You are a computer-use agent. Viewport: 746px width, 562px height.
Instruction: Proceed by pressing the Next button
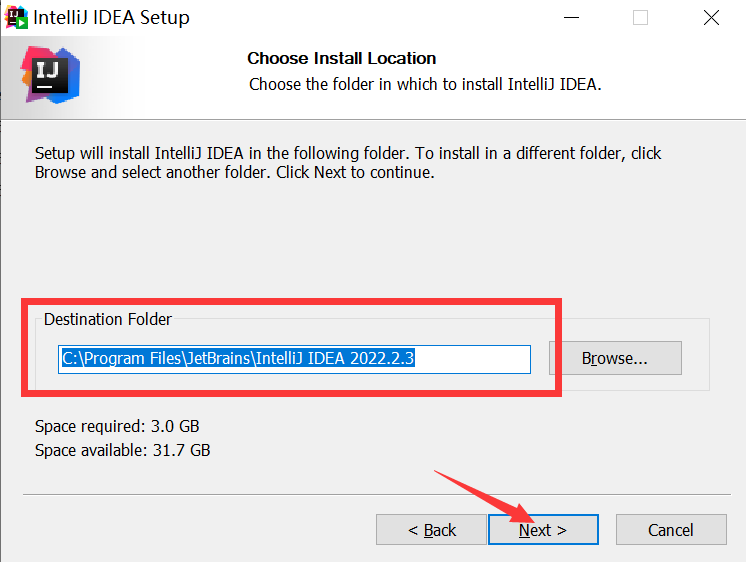543,530
